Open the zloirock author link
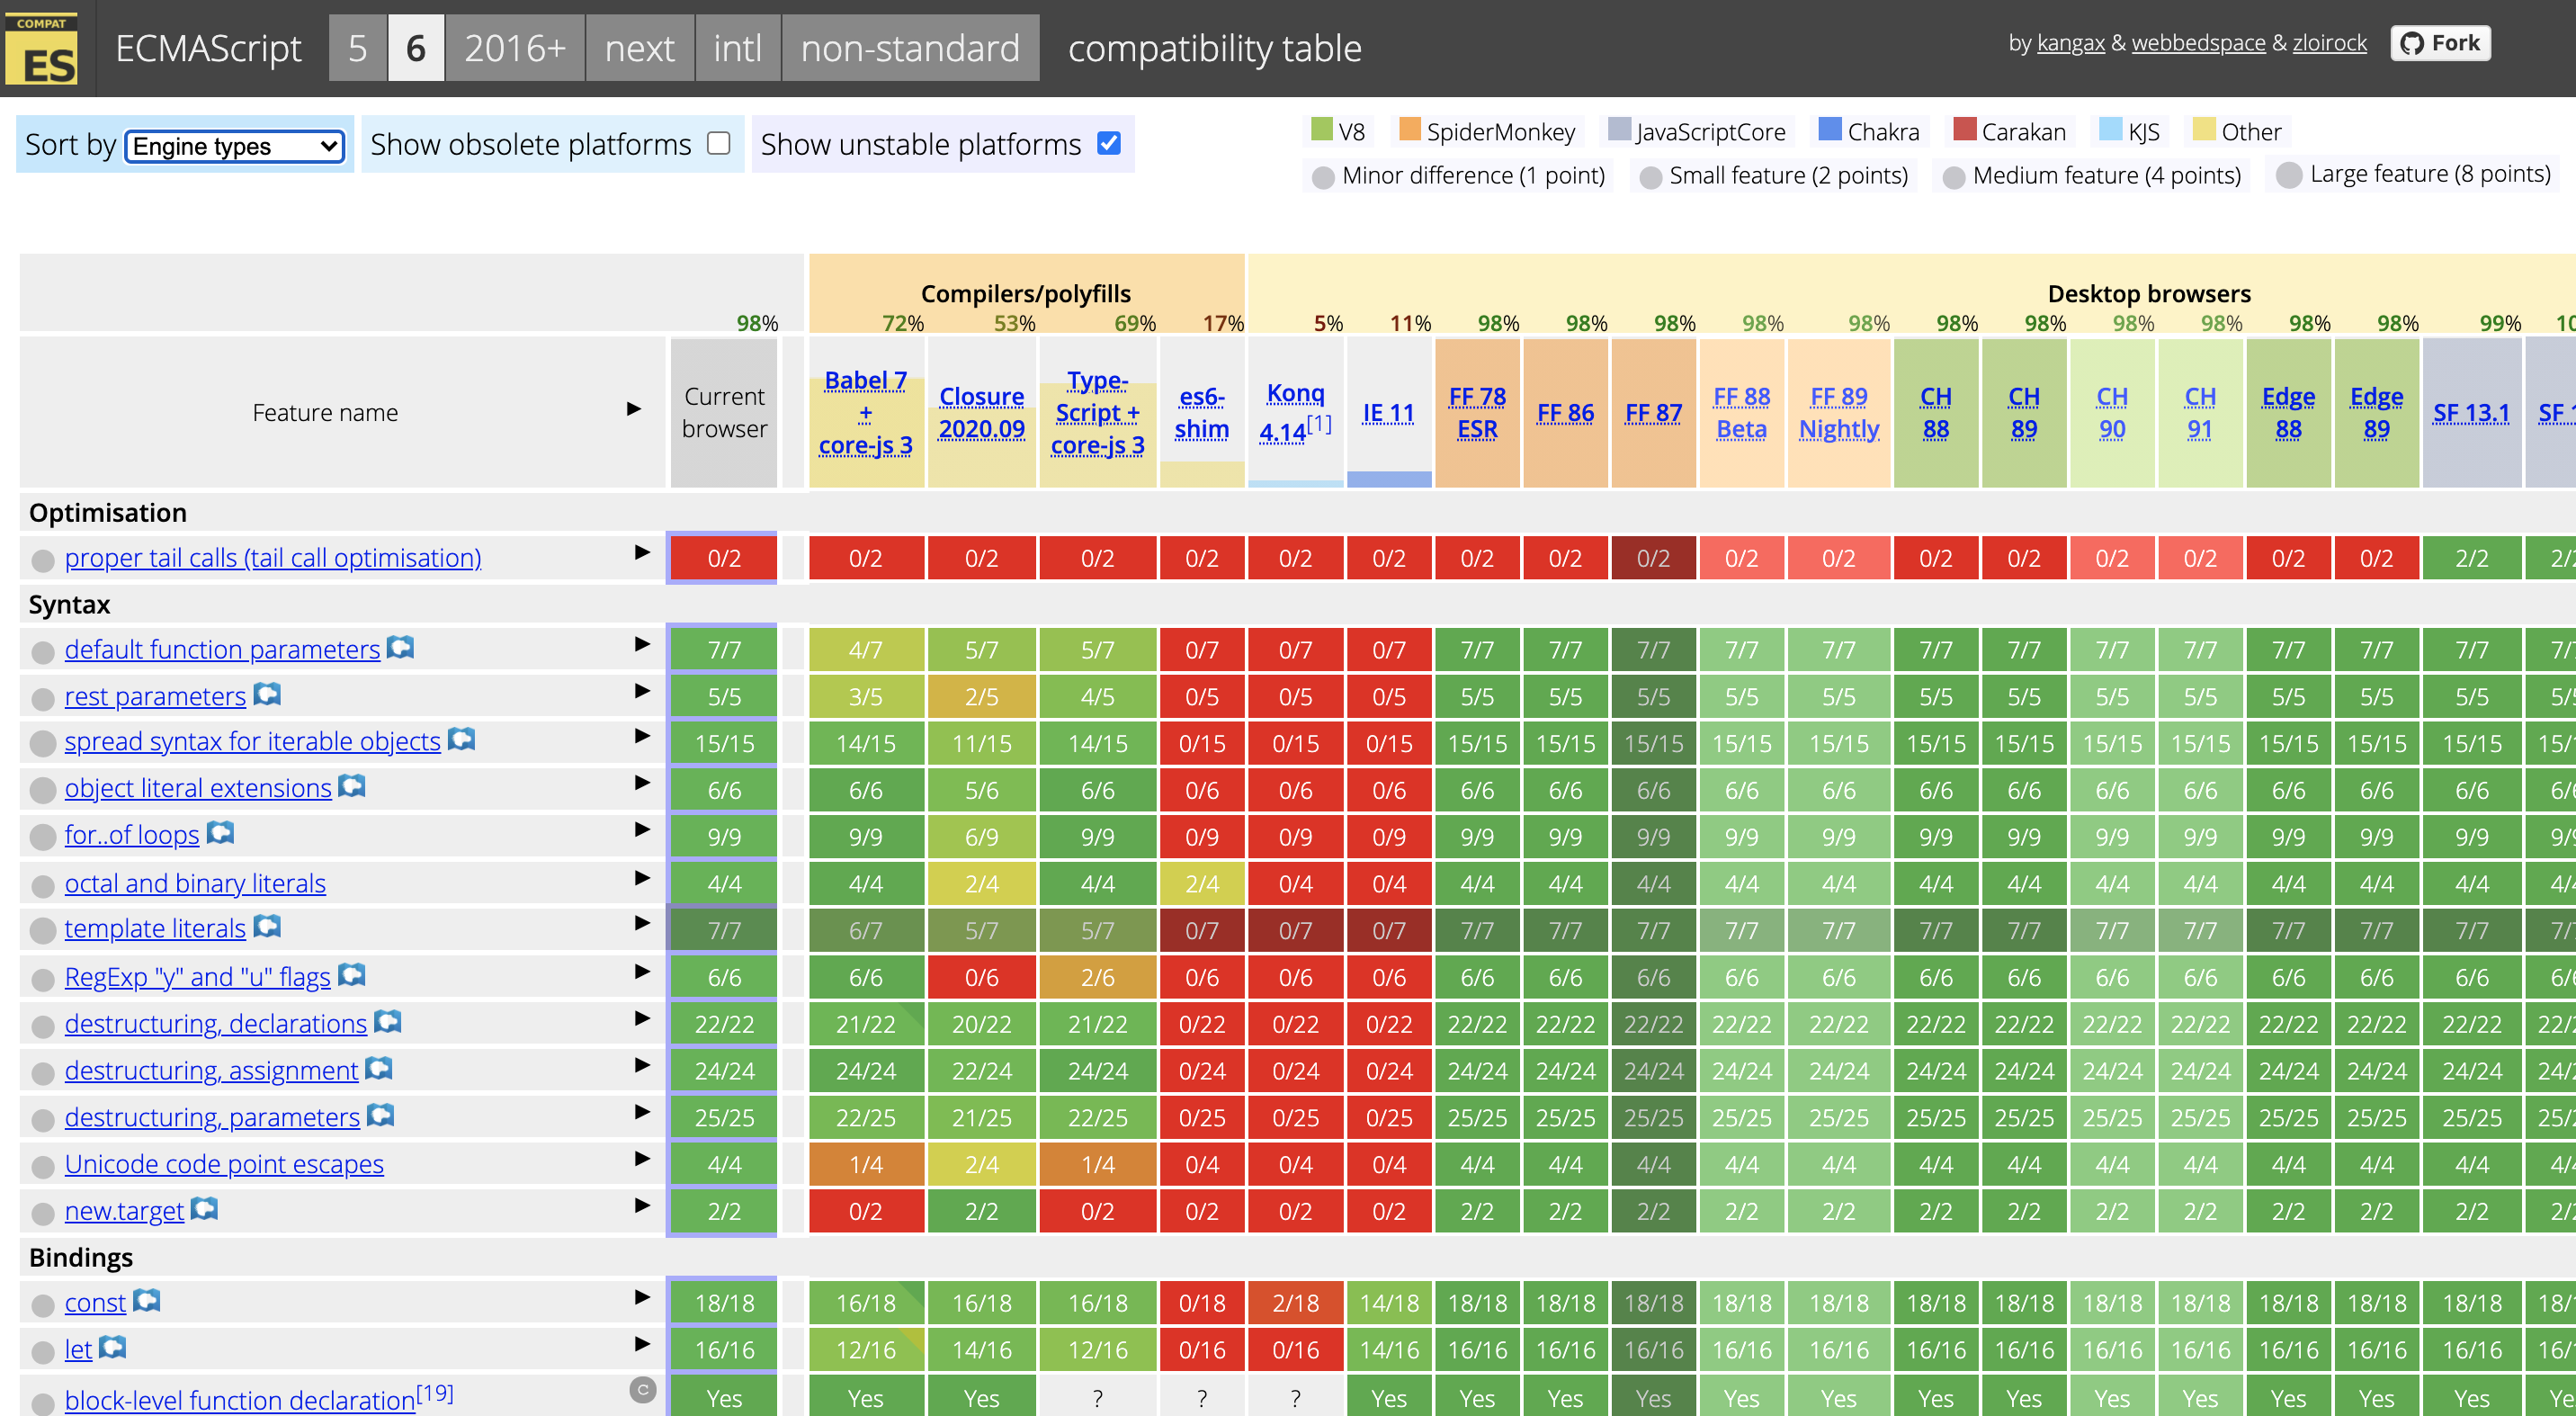Viewport: 2576px width, 1416px height. (x=2329, y=43)
